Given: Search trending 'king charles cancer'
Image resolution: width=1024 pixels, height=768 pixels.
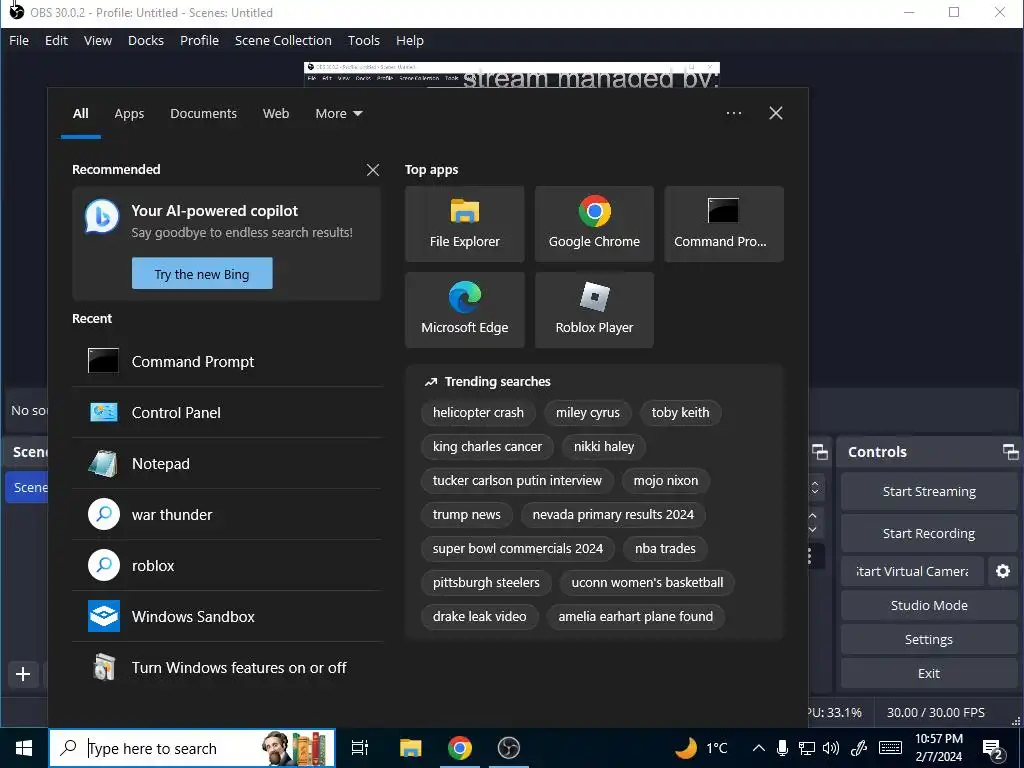Looking at the screenshot, I should click(x=487, y=447).
